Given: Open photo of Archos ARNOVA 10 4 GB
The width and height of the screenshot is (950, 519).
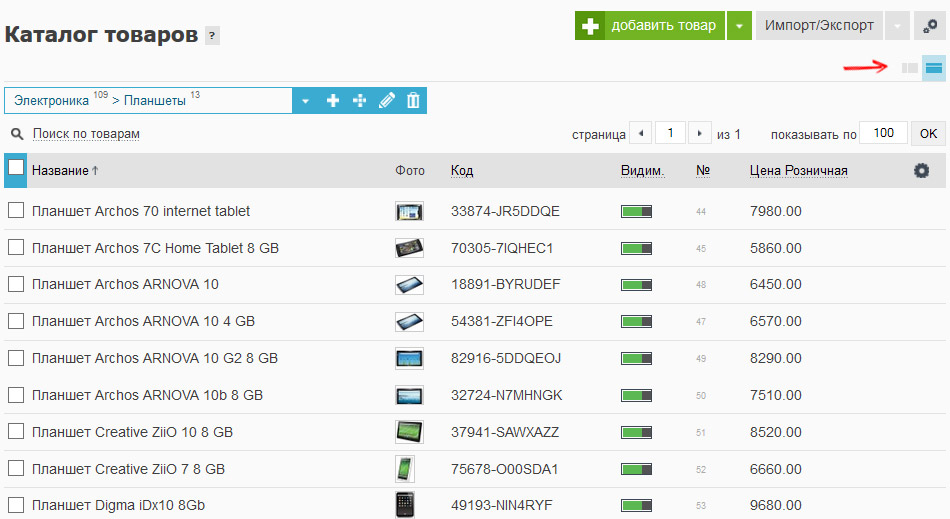Looking at the screenshot, I should point(409,322).
